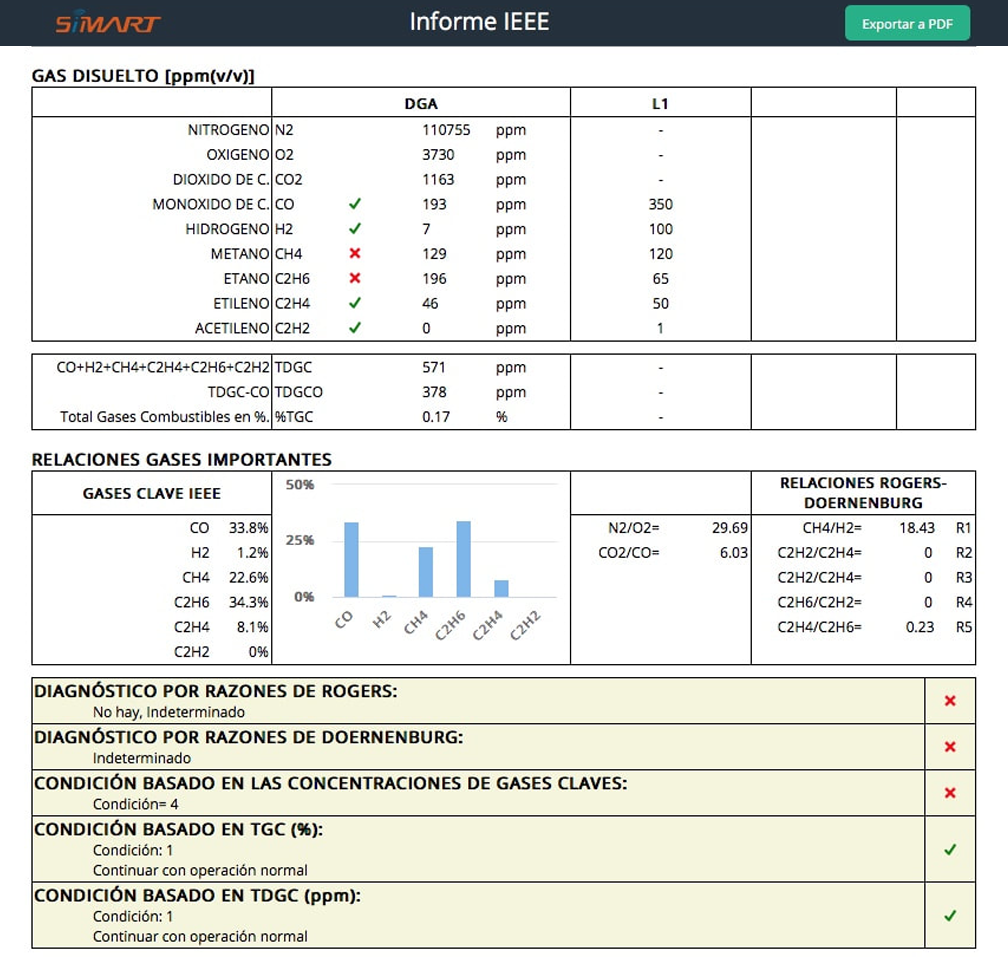Click the green check in H2 row
Screen dimensions: 1008x959
[354, 229]
